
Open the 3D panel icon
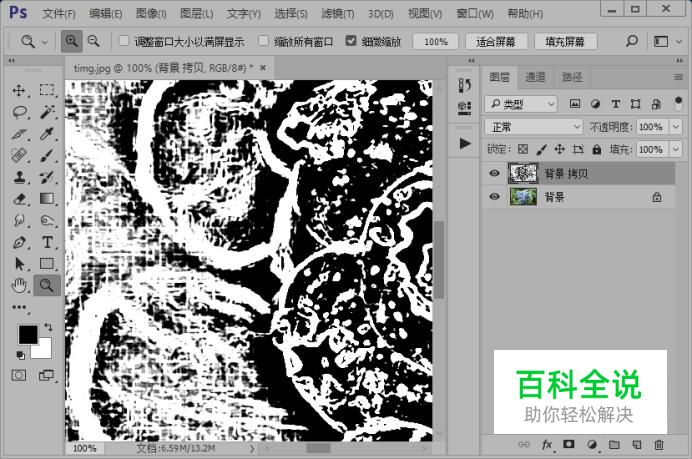464,108
